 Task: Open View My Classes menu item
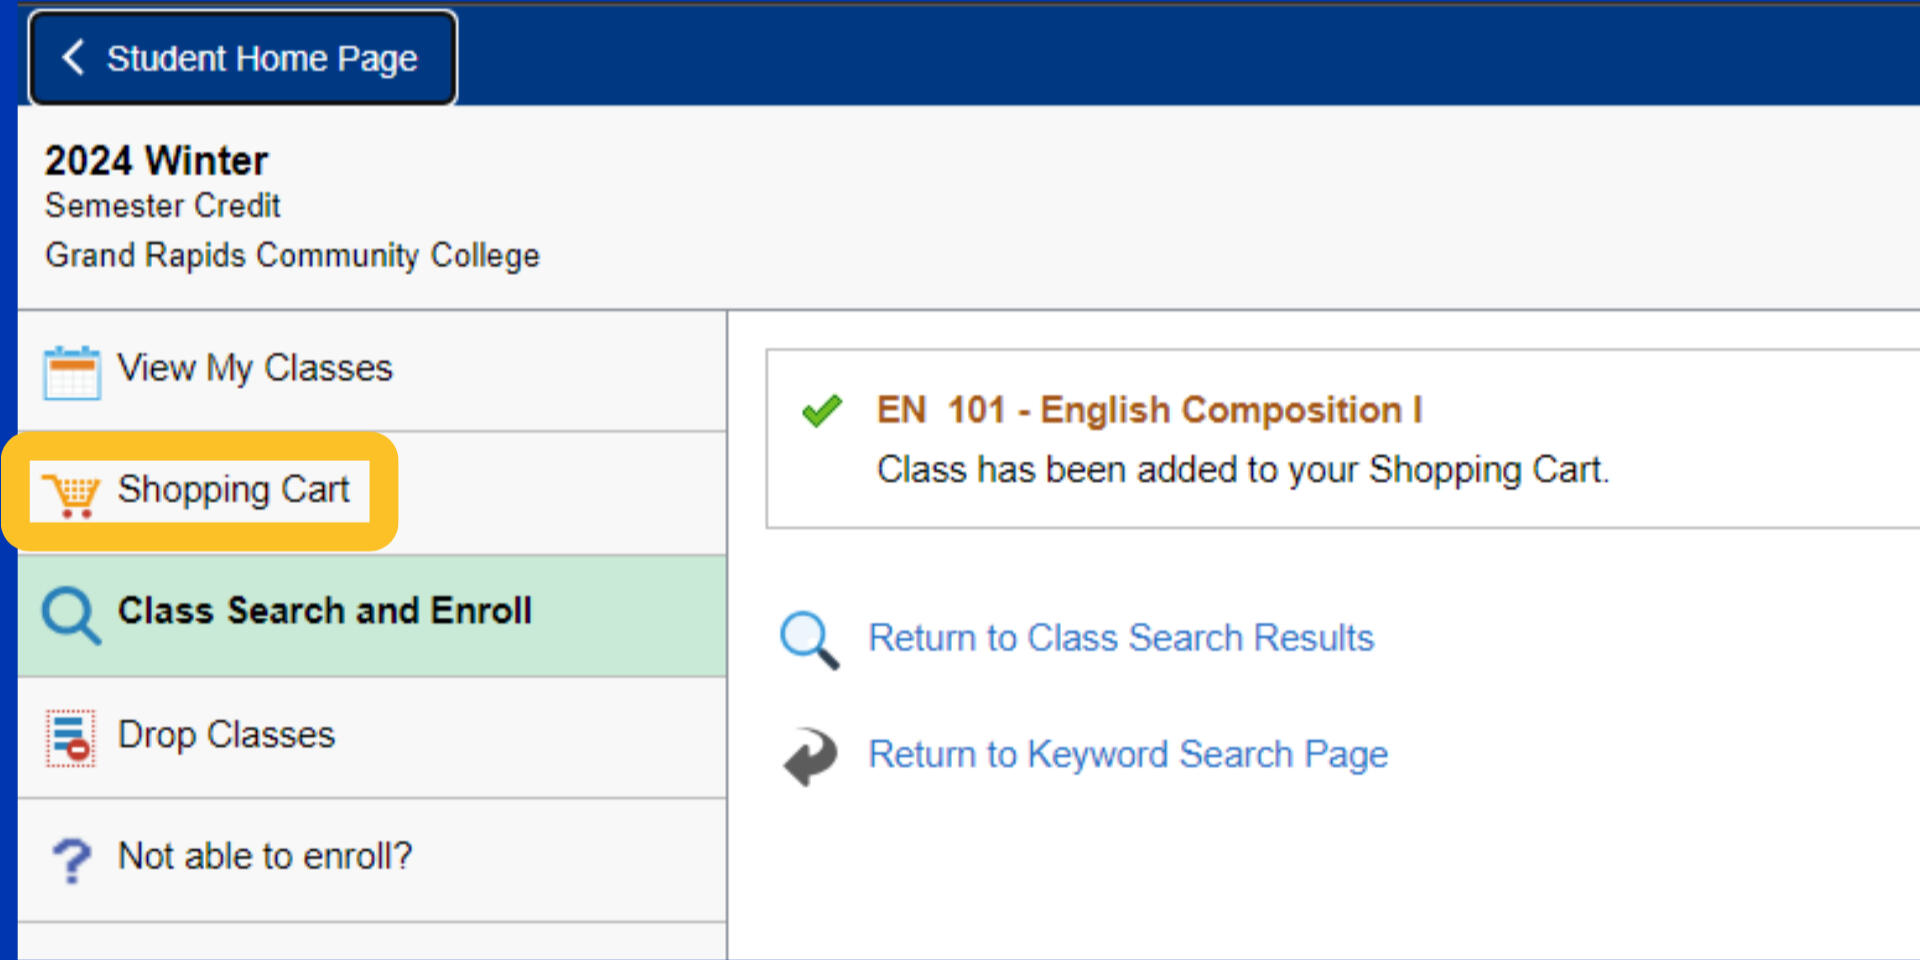(255, 368)
